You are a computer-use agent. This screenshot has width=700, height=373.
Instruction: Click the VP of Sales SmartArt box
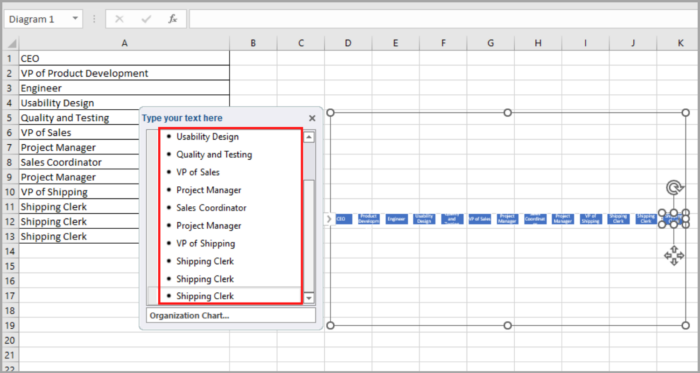click(x=479, y=219)
